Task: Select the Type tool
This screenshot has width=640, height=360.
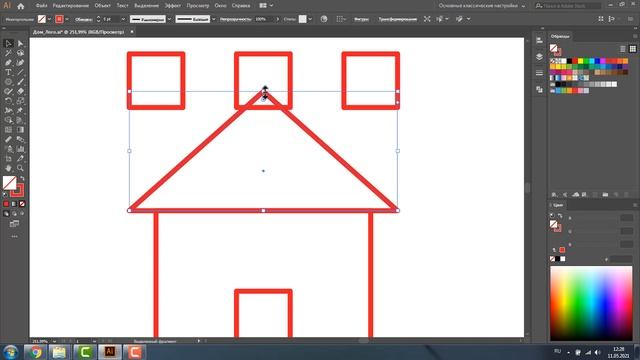Action: click(8, 72)
